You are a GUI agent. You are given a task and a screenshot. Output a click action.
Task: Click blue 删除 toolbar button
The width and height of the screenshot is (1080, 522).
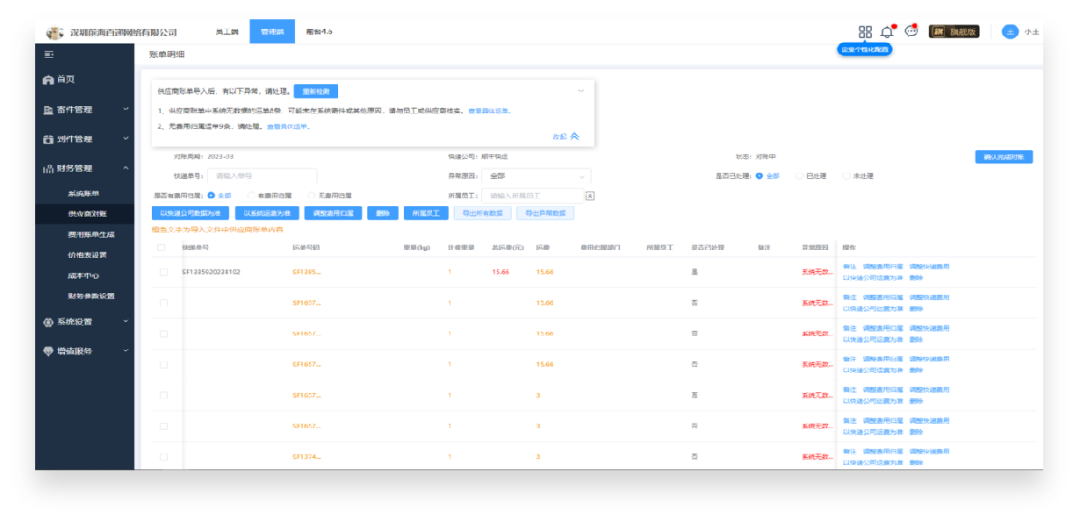(383, 213)
